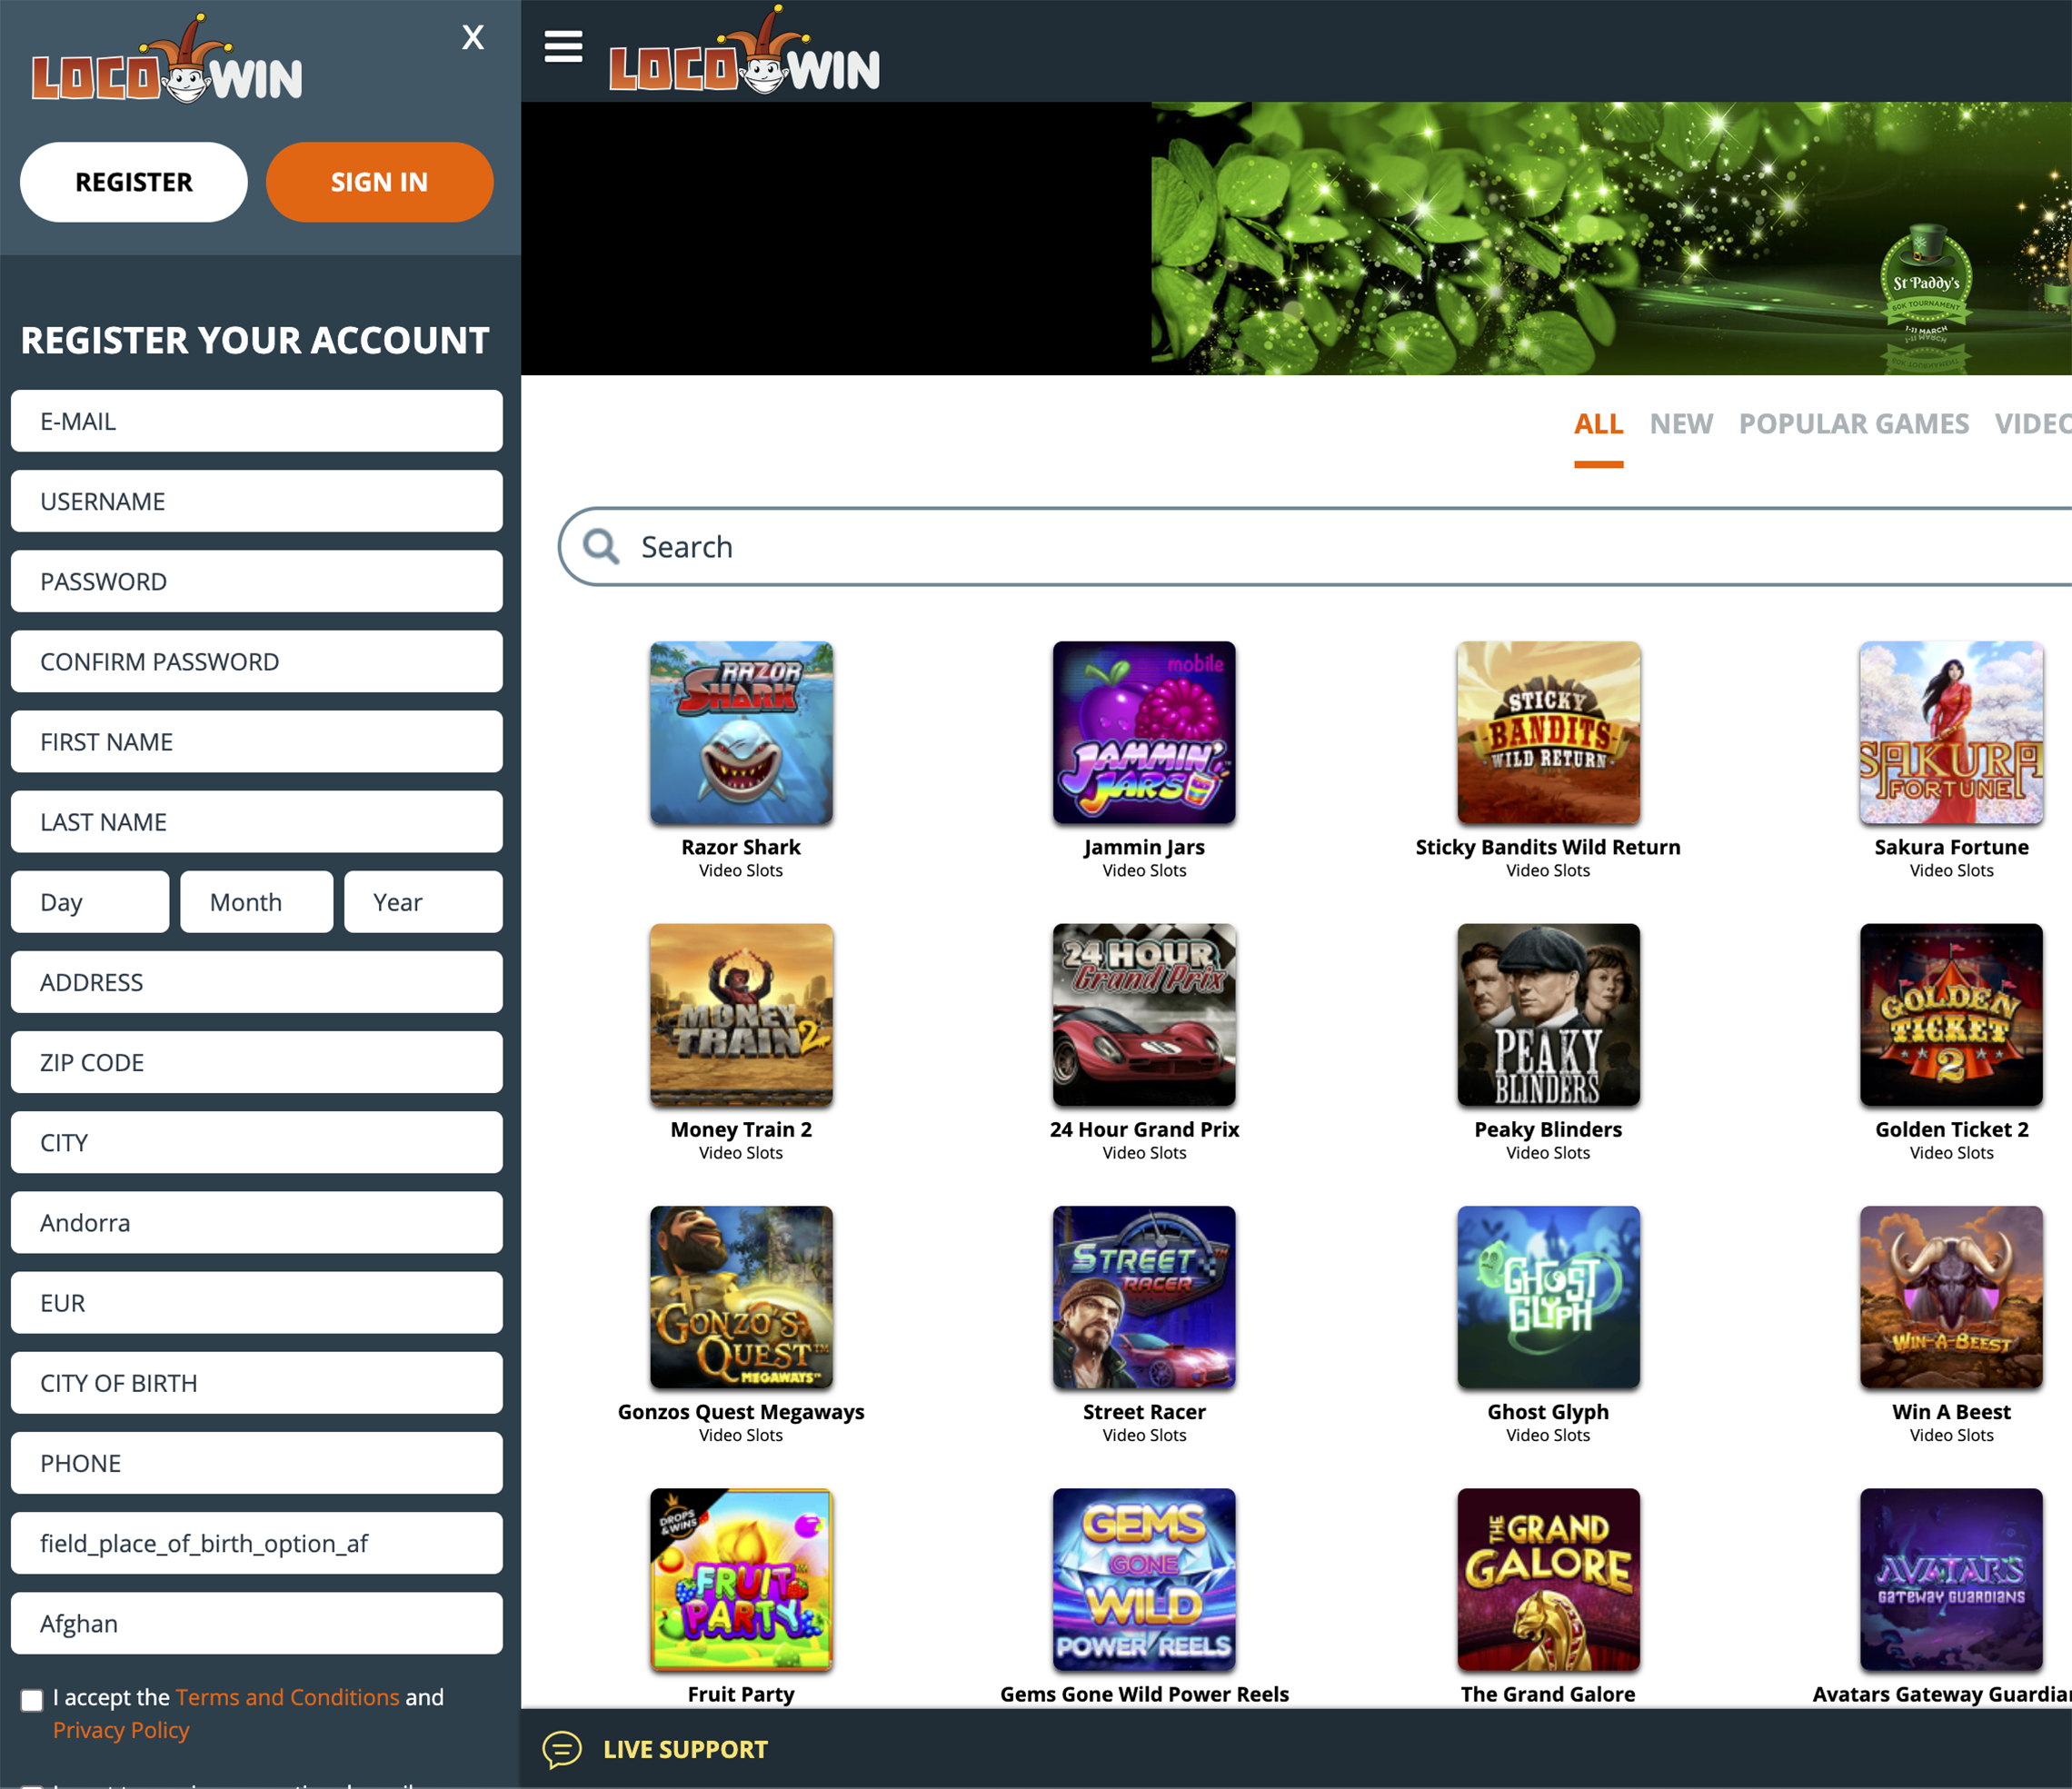Launch the Jammin Jars game tile

(x=1144, y=733)
